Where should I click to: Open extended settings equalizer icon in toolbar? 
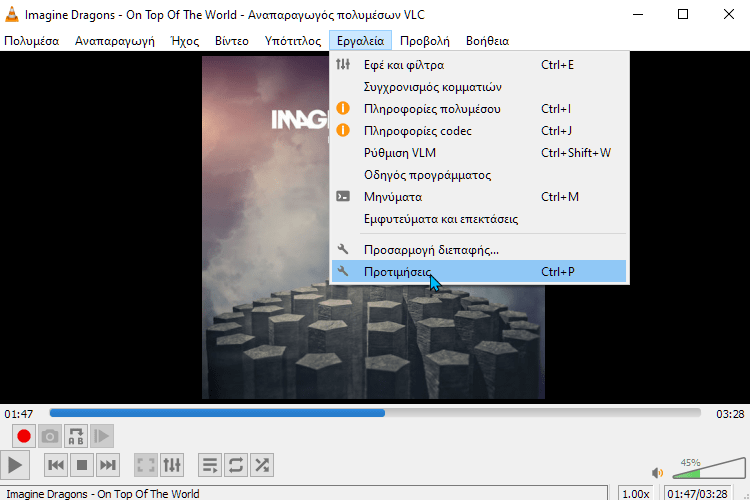point(172,465)
